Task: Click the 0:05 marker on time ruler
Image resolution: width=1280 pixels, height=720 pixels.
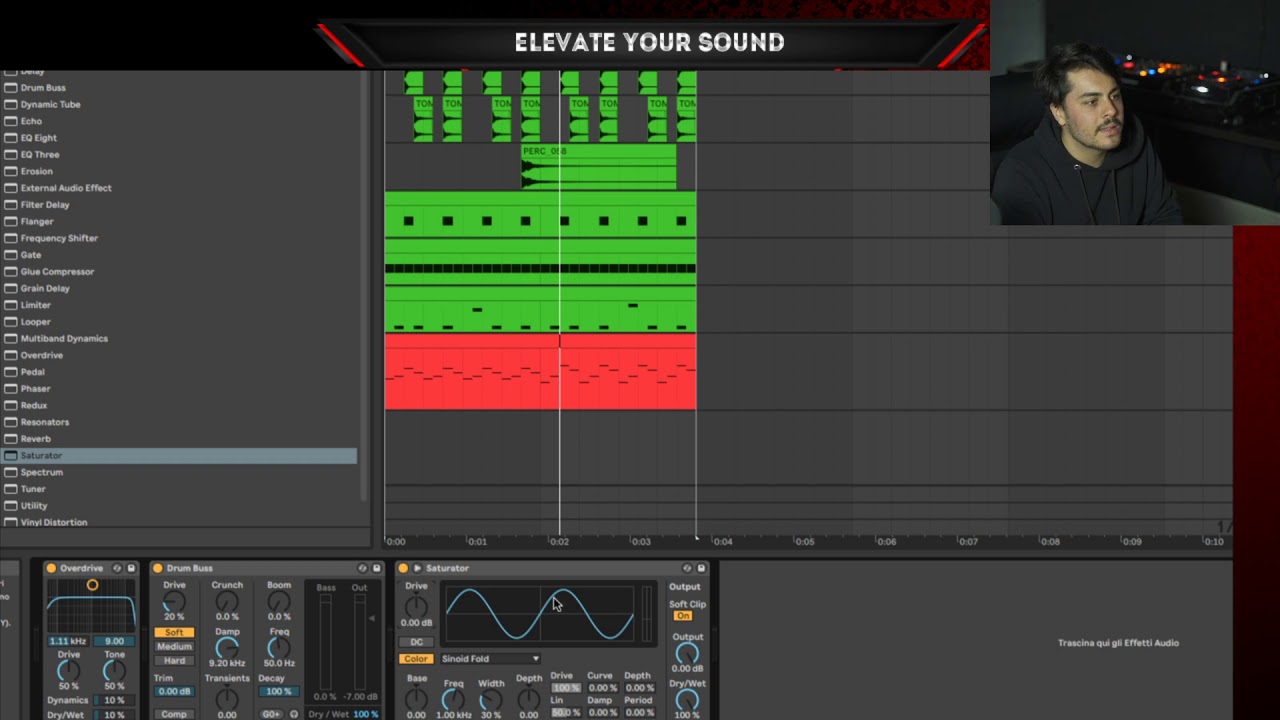Action: coord(805,542)
